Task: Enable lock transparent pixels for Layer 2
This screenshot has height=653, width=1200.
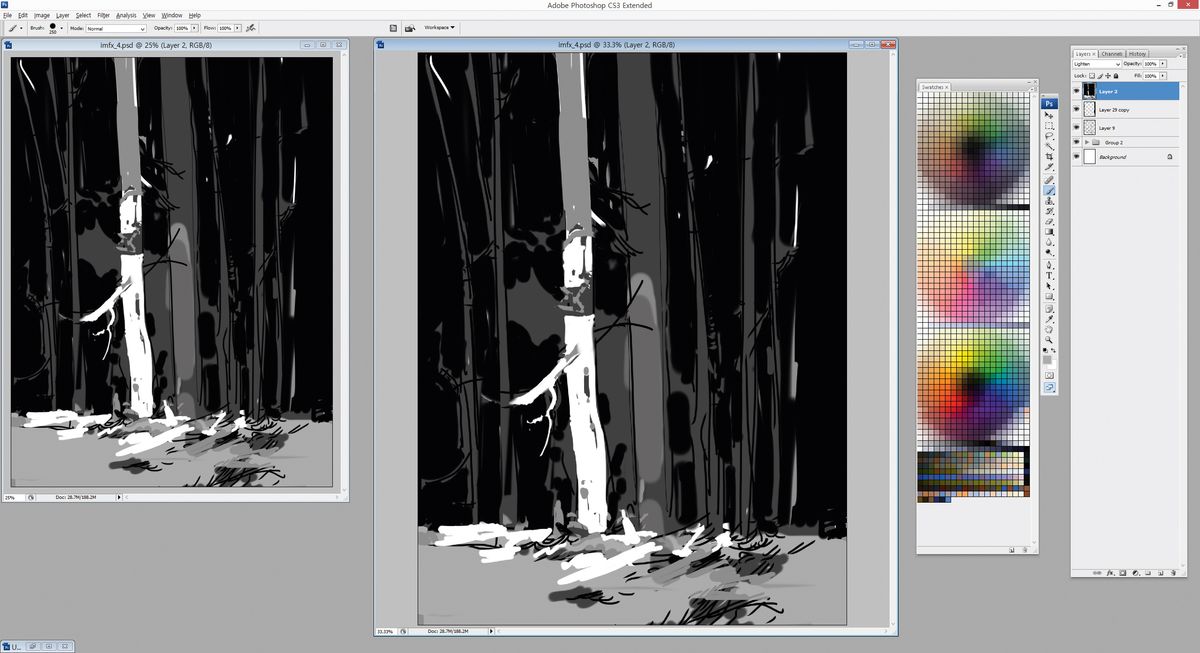Action: click(1092, 76)
